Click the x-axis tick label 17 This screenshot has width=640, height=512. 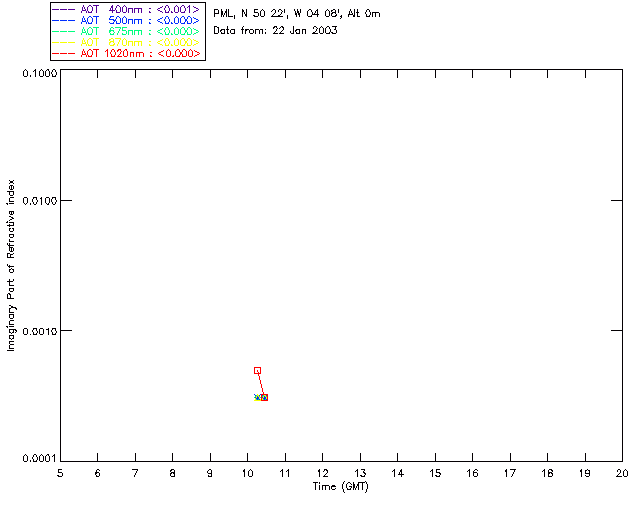510,473
